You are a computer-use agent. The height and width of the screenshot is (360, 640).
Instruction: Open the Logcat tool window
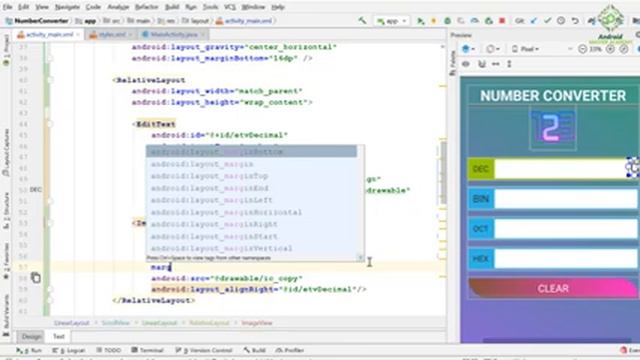[x=69, y=350]
